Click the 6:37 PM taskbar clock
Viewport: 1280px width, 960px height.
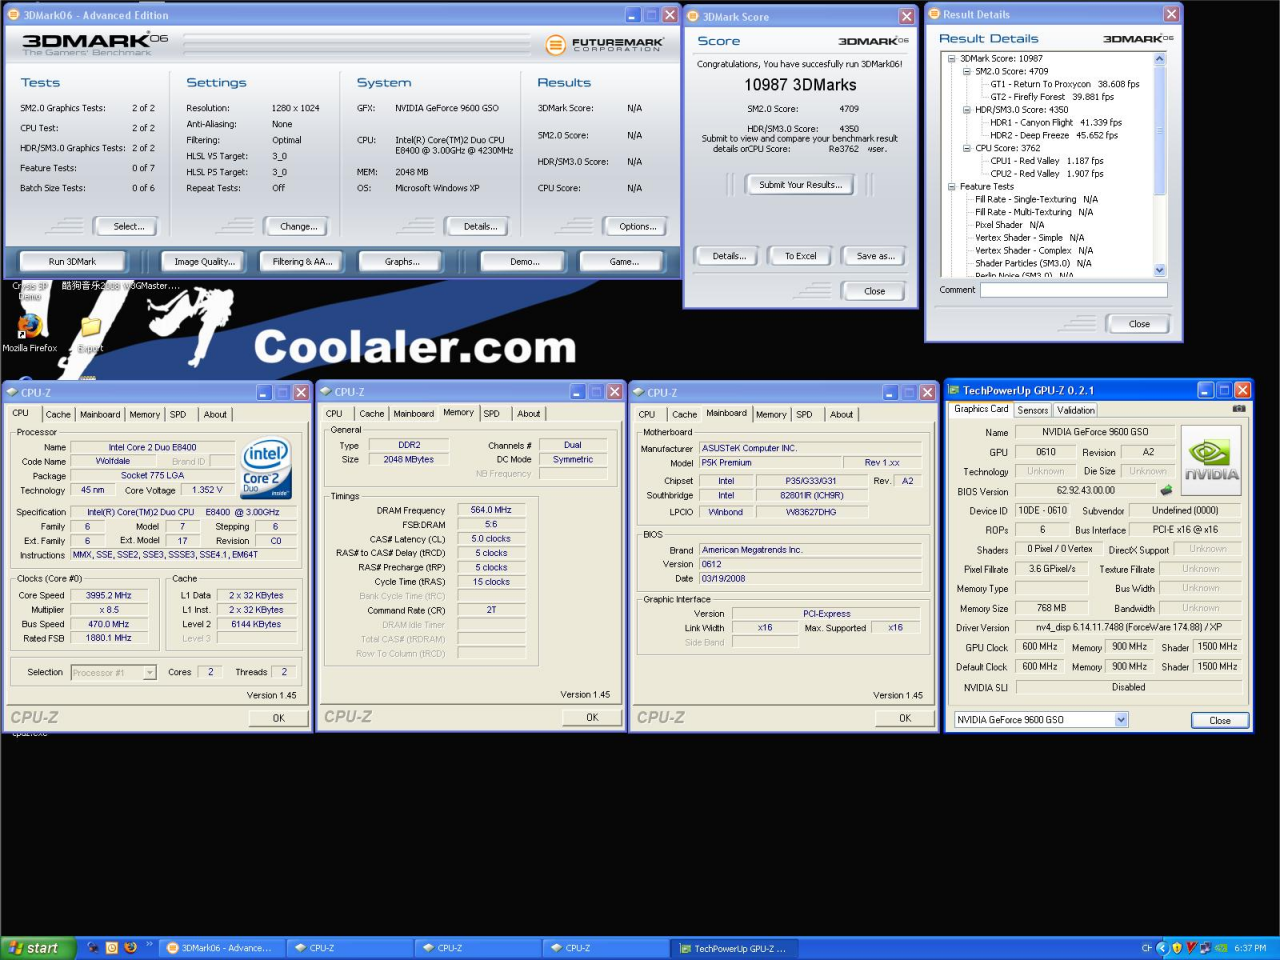coord(1250,948)
